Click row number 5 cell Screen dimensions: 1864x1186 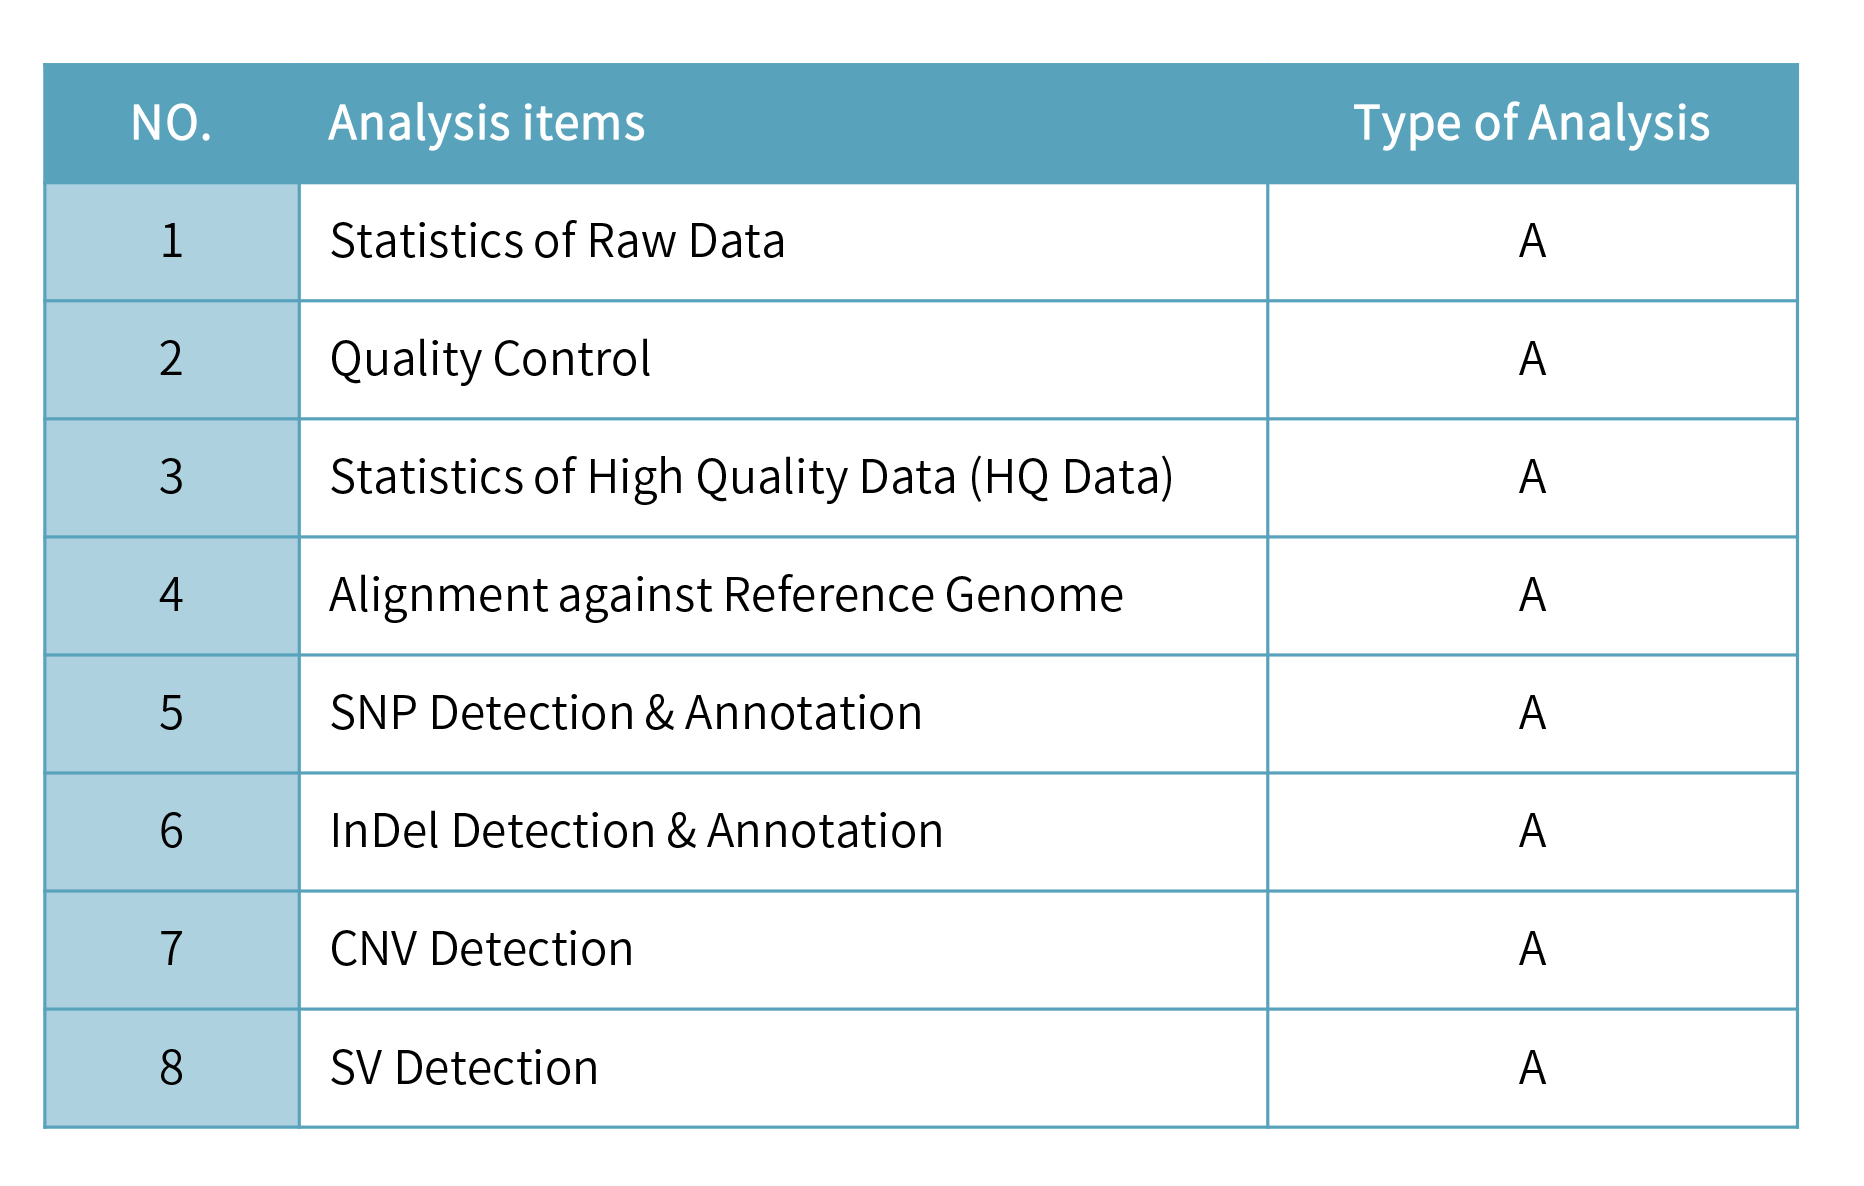point(171,713)
